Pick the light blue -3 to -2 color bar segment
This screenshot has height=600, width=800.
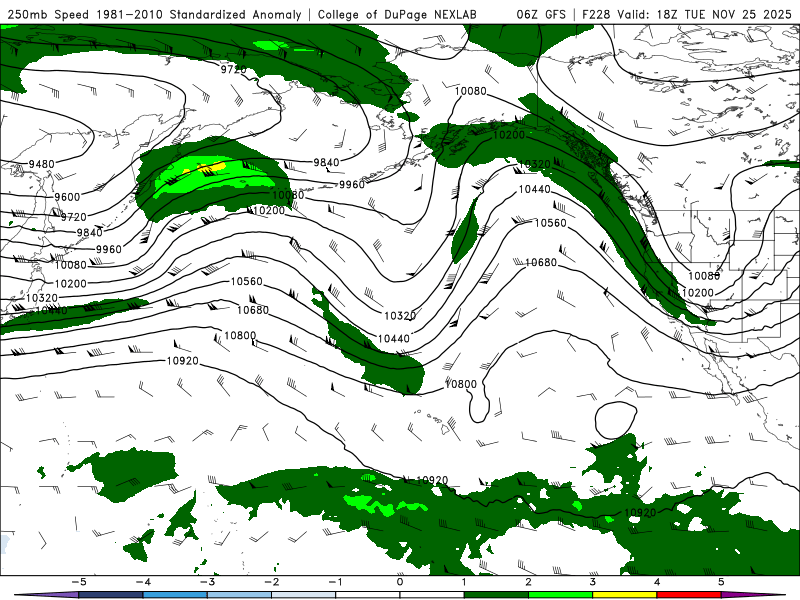[239, 595]
